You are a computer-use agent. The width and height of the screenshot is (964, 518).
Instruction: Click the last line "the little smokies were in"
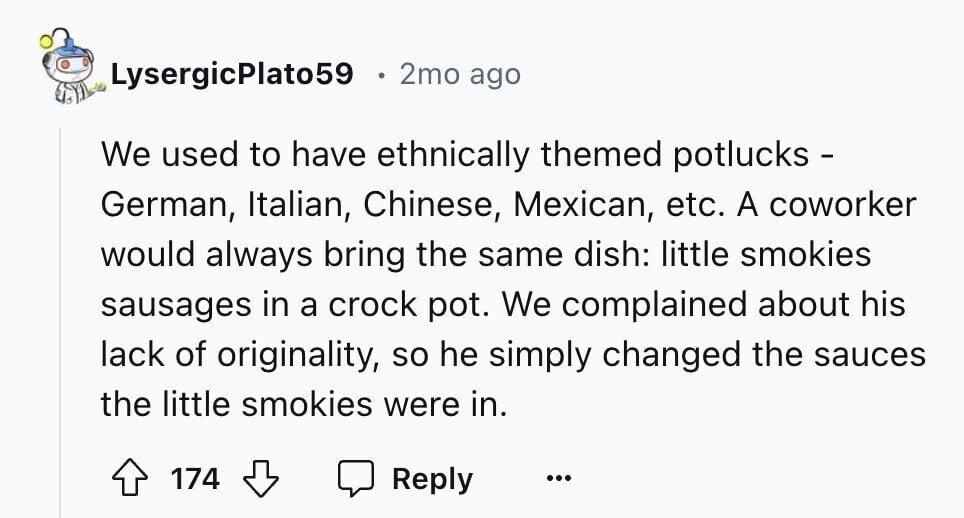pos(304,404)
